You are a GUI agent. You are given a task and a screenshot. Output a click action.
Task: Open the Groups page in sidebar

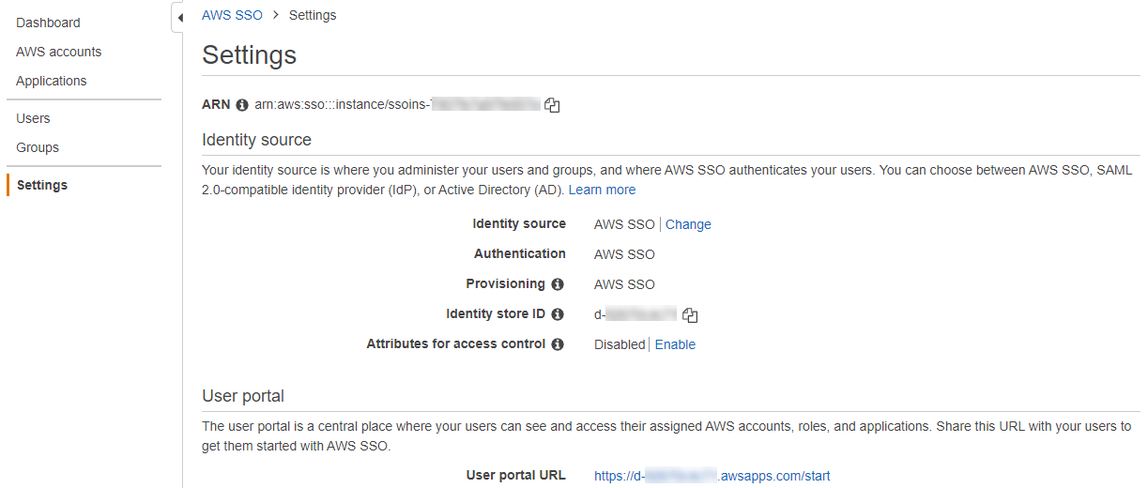coord(37,148)
